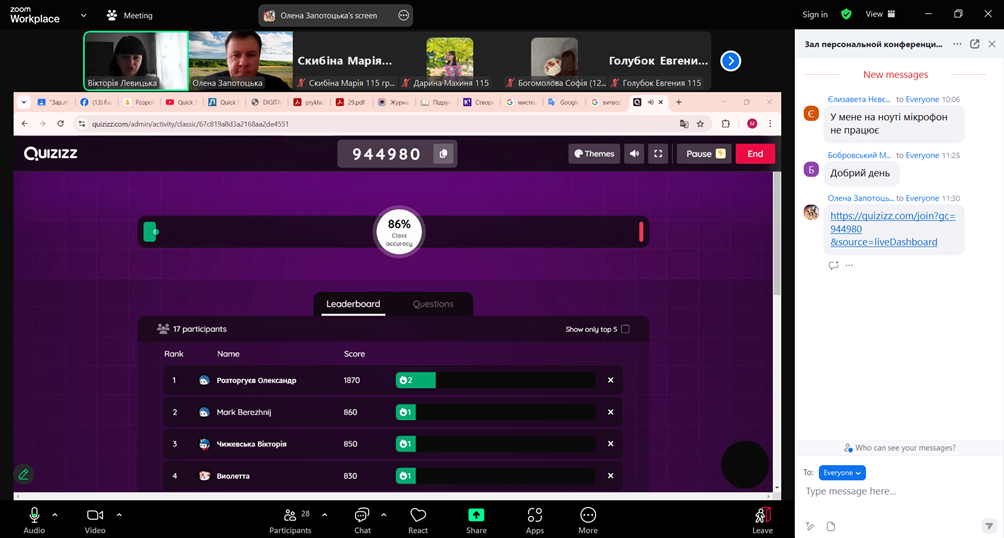Send chat message arrow icon
The width and height of the screenshot is (1004, 538).
tap(989, 526)
